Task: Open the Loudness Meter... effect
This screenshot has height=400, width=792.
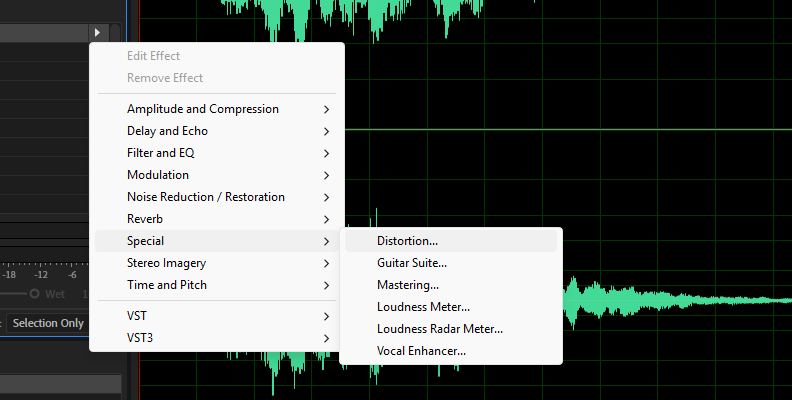Action: pos(423,307)
